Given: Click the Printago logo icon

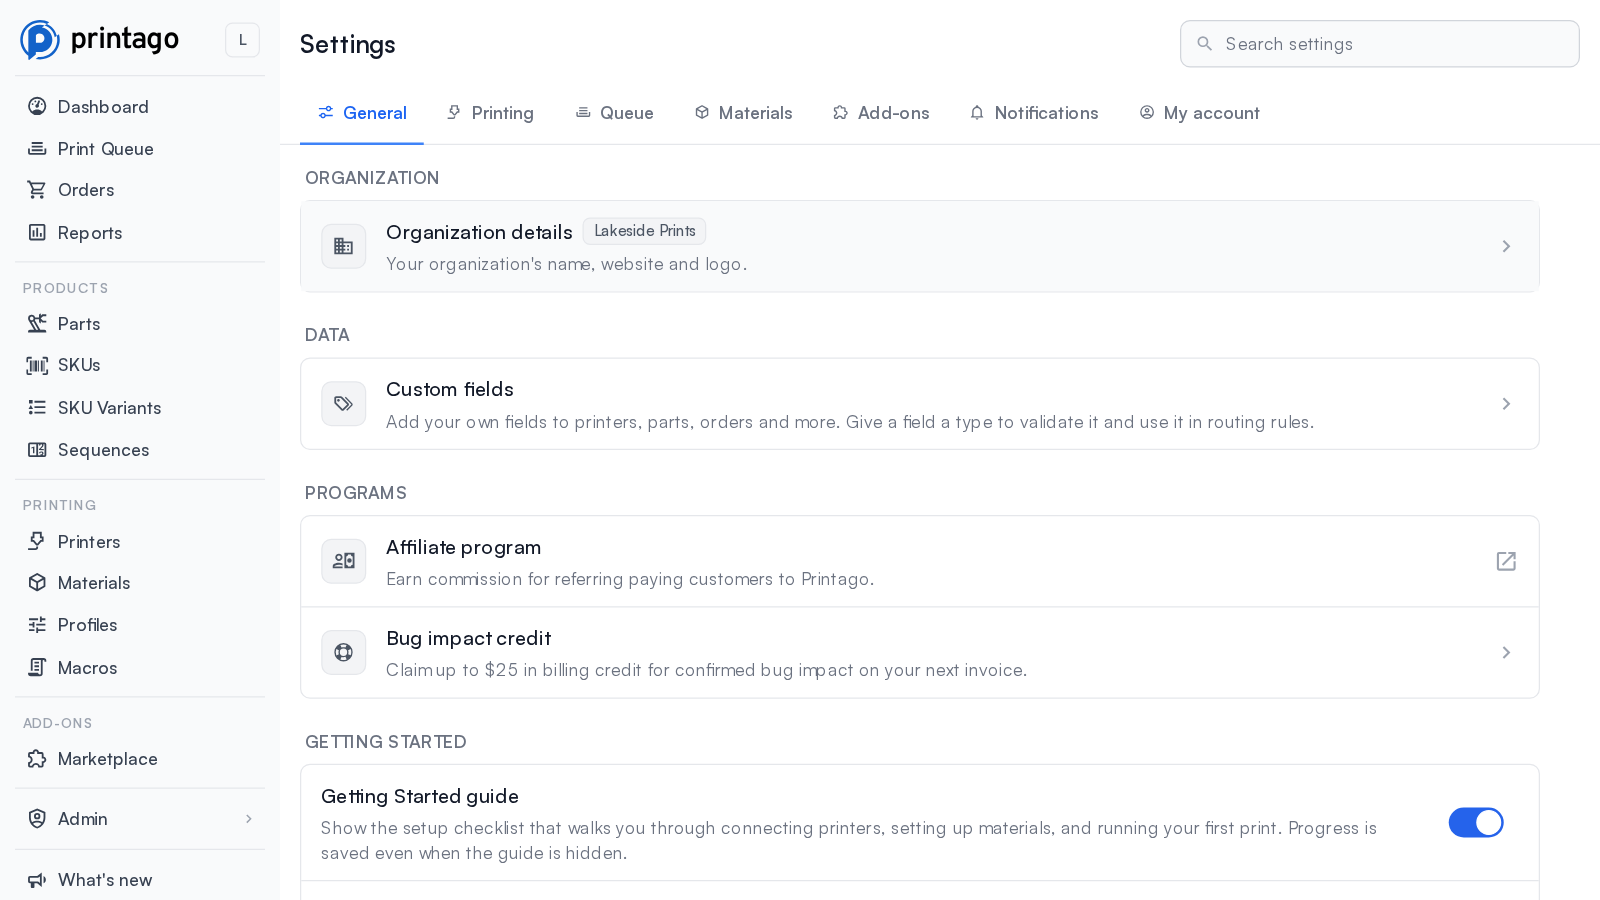Looking at the screenshot, I should [x=40, y=40].
